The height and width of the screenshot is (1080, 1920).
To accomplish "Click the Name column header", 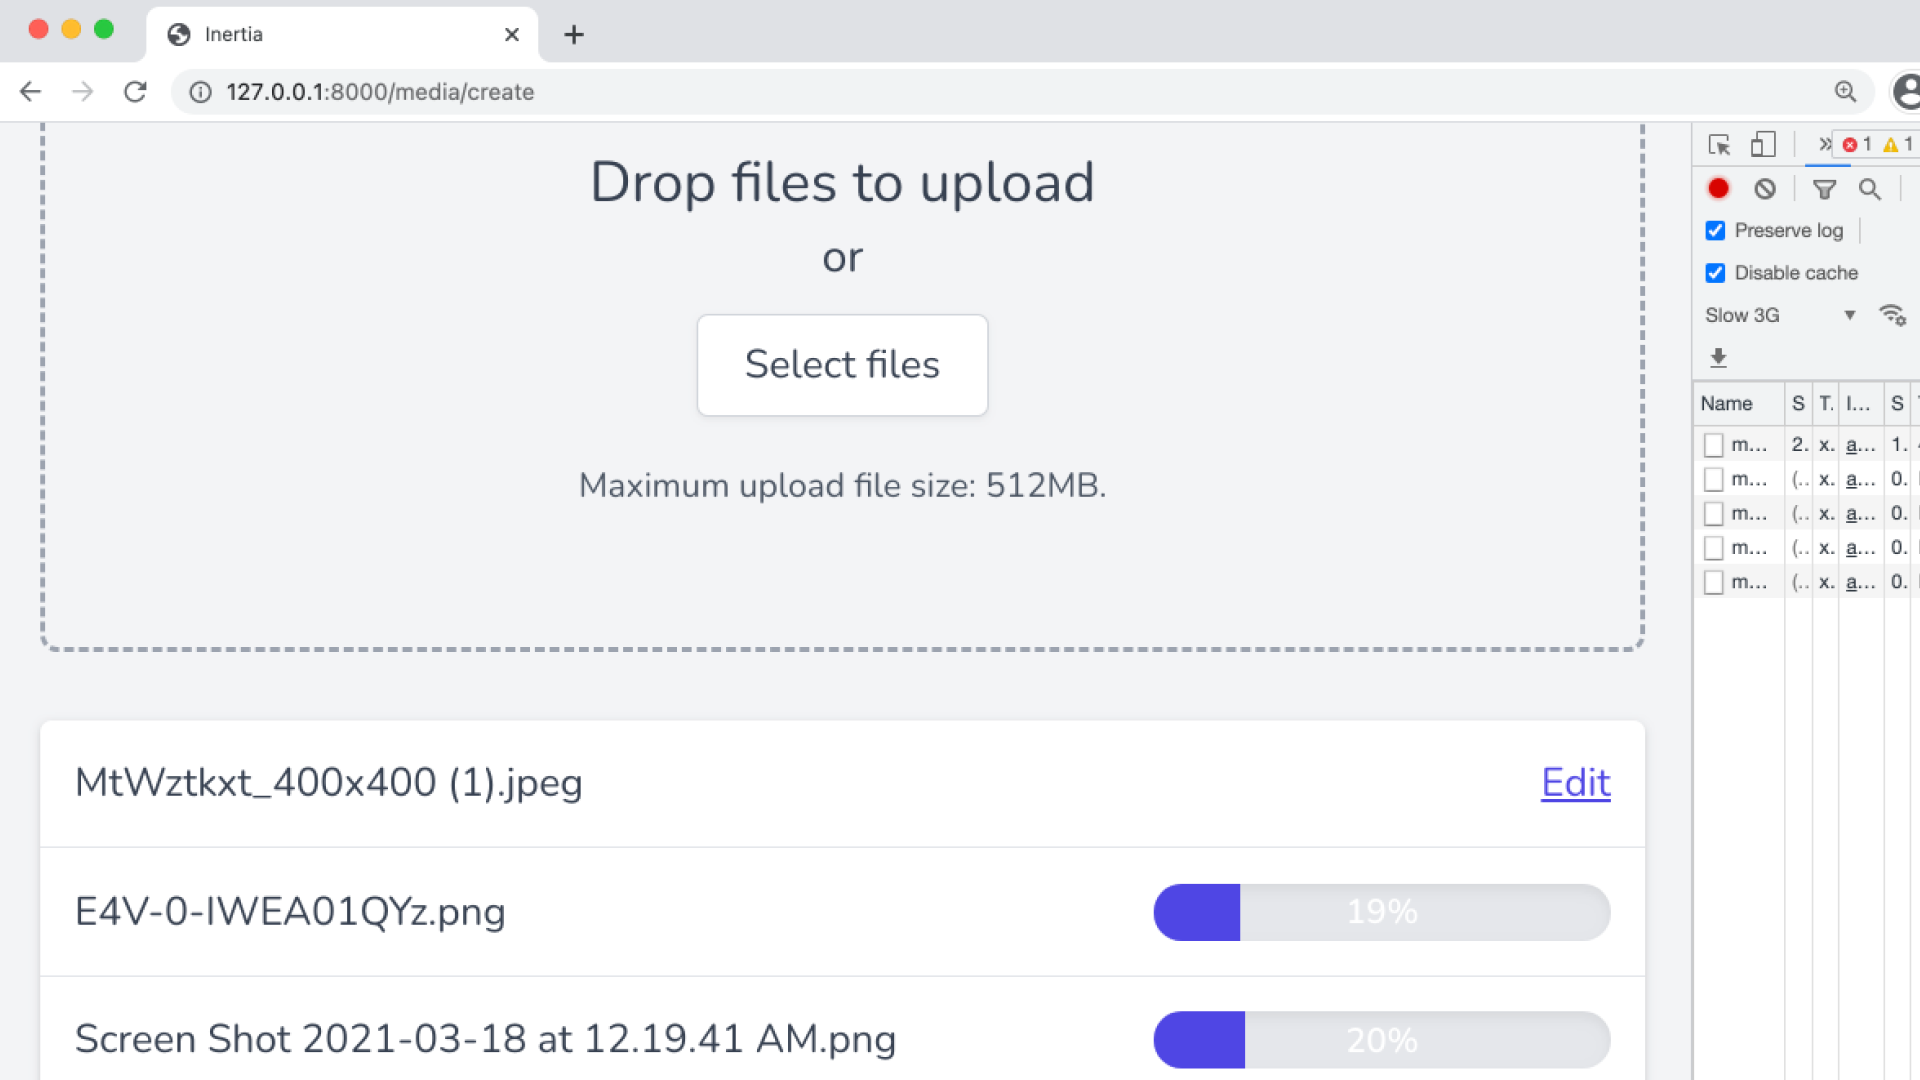I will click(x=1727, y=404).
